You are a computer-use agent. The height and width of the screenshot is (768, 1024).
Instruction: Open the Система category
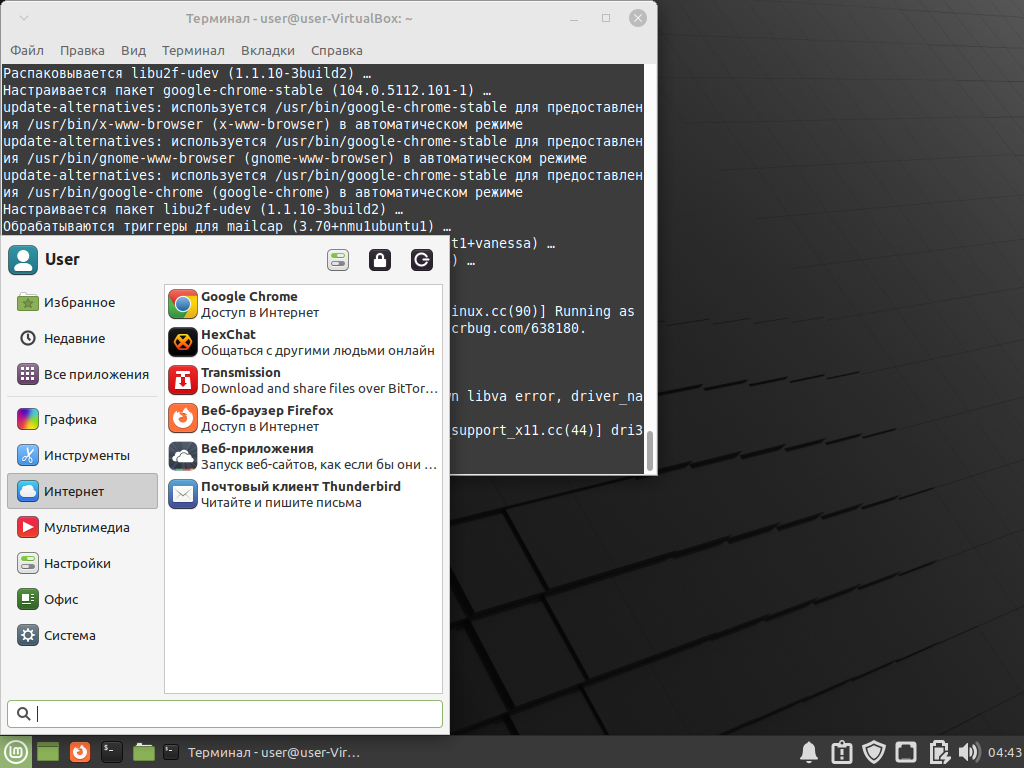82,635
